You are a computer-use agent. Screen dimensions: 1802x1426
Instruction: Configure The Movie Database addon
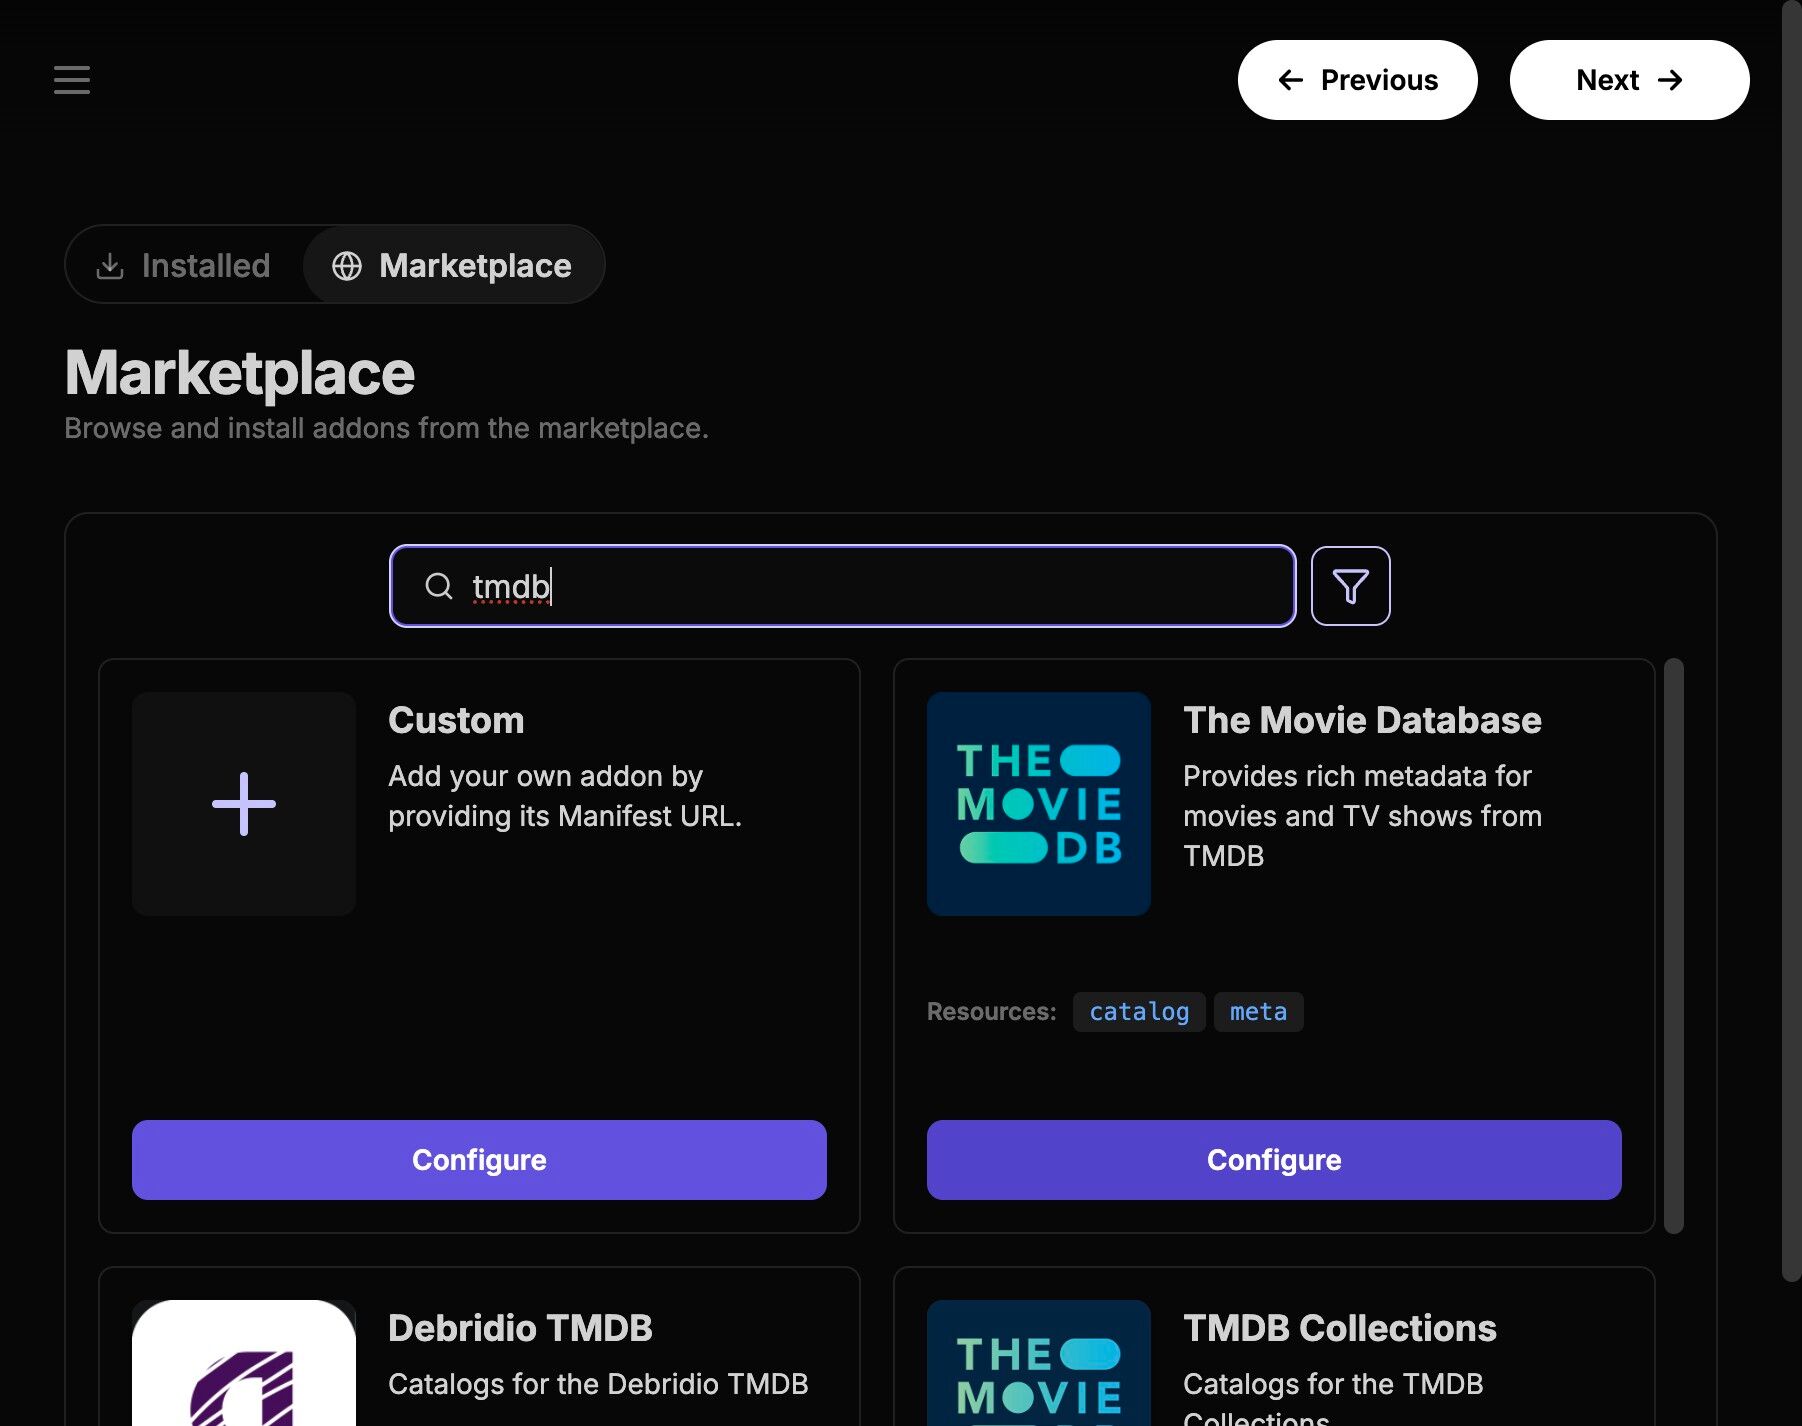coord(1274,1160)
